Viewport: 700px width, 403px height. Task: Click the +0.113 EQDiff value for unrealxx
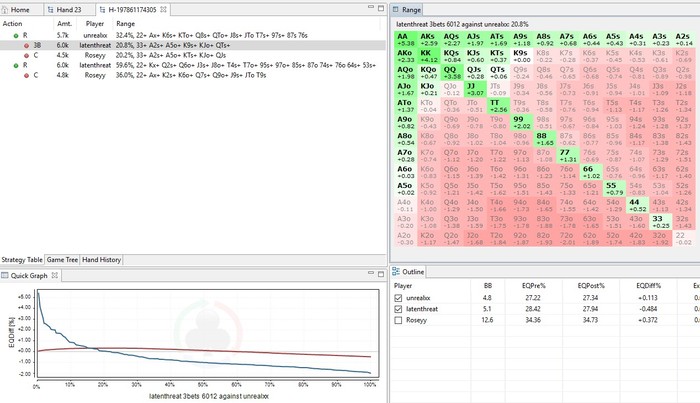(x=647, y=298)
